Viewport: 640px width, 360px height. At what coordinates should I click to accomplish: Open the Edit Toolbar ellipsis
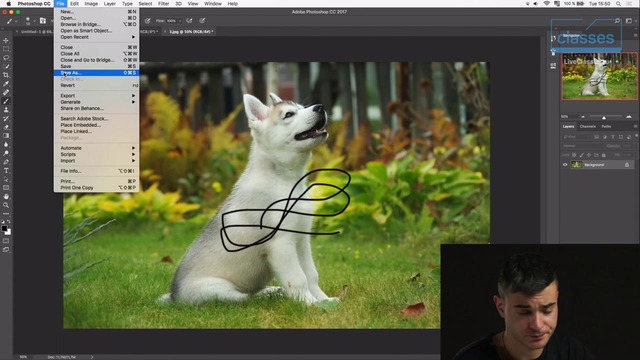[6, 213]
